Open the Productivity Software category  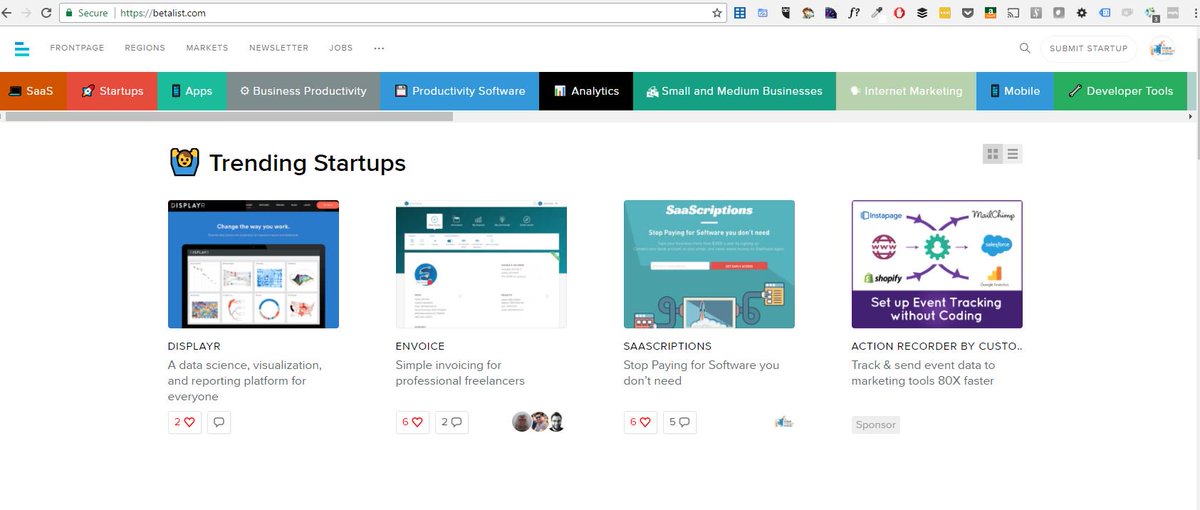click(460, 91)
